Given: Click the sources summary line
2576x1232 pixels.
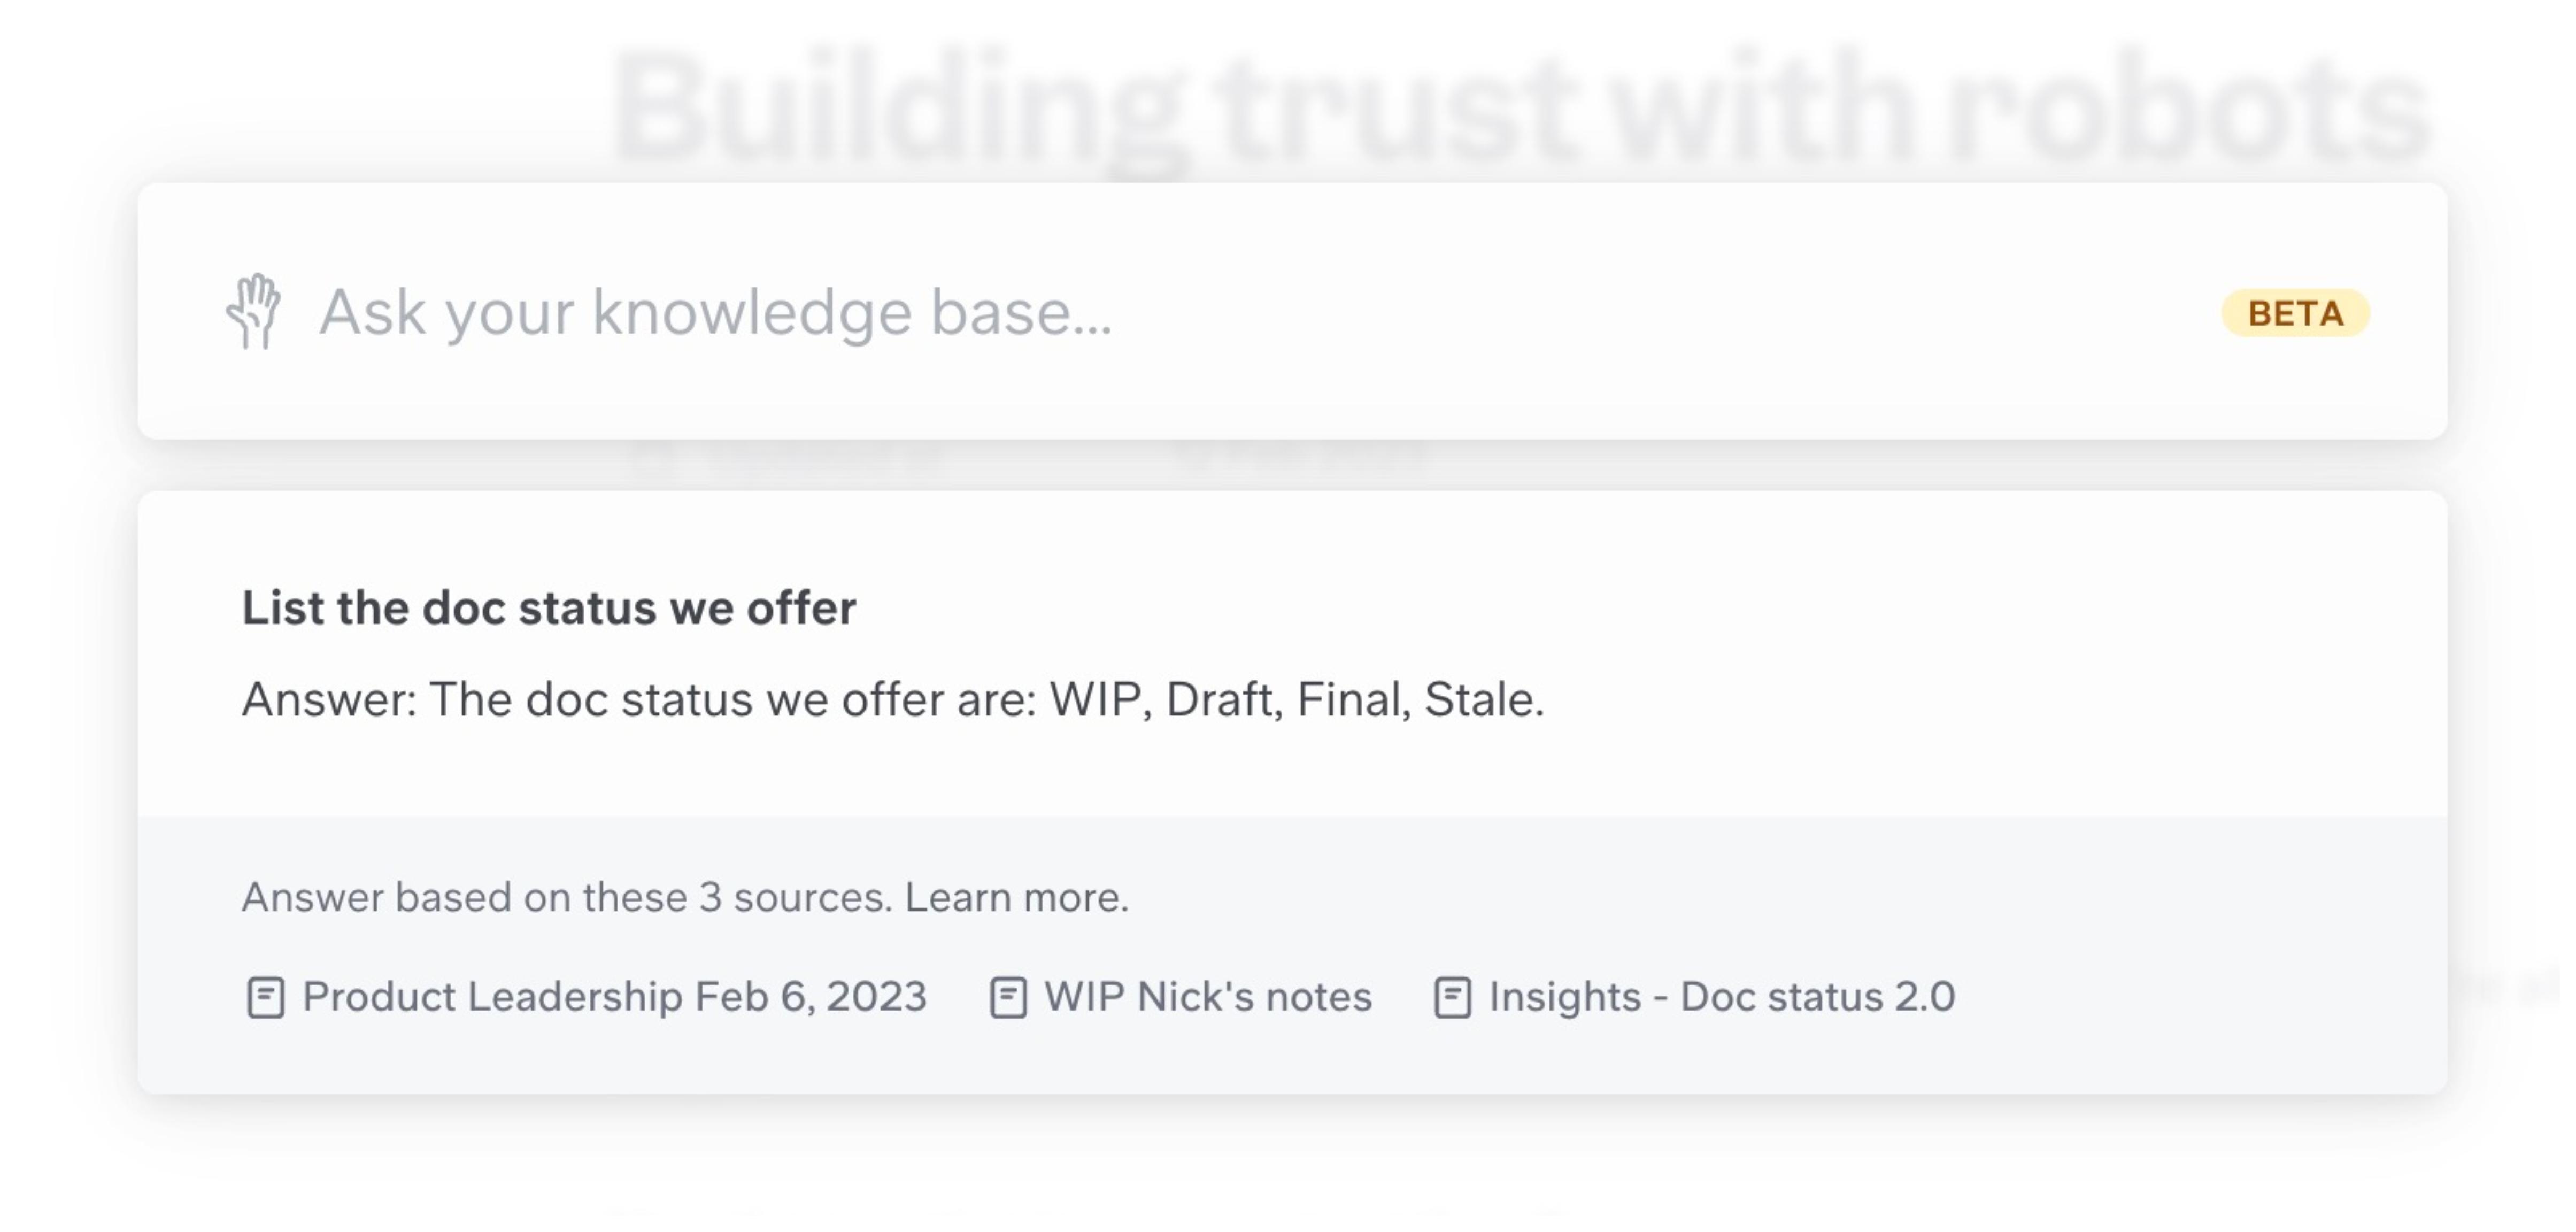Looking at the screenshot, I should [x=684, y=897].
